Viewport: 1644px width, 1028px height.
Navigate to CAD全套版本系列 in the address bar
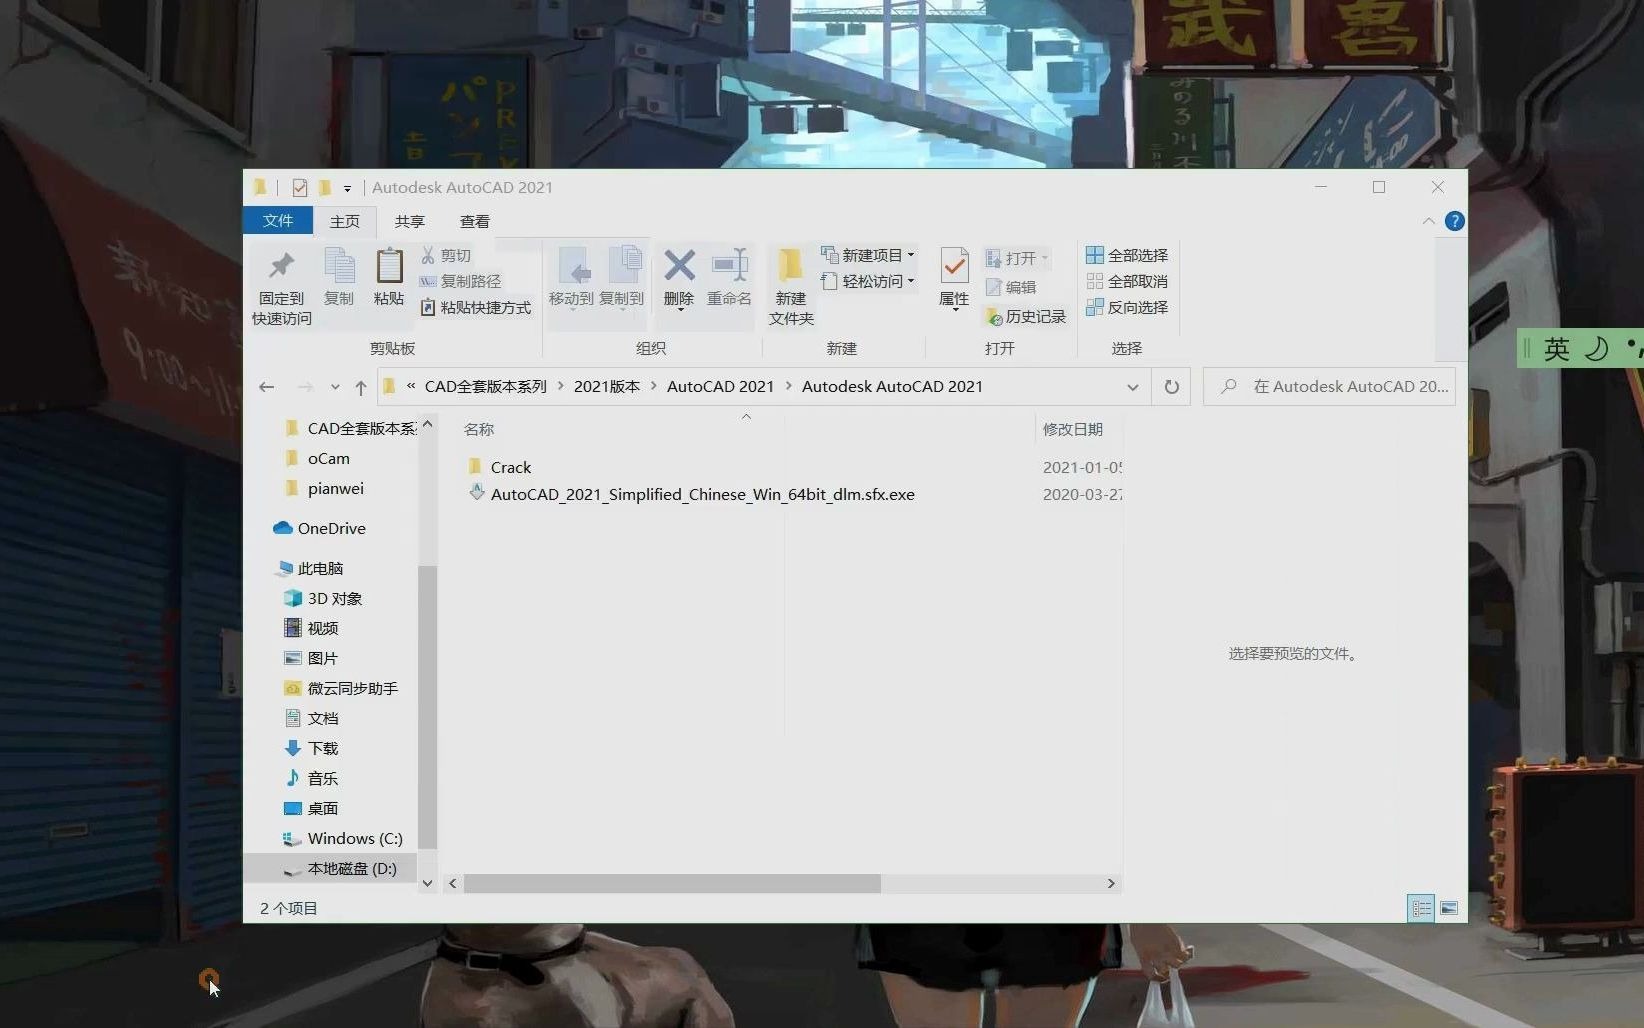click(485, 386)
